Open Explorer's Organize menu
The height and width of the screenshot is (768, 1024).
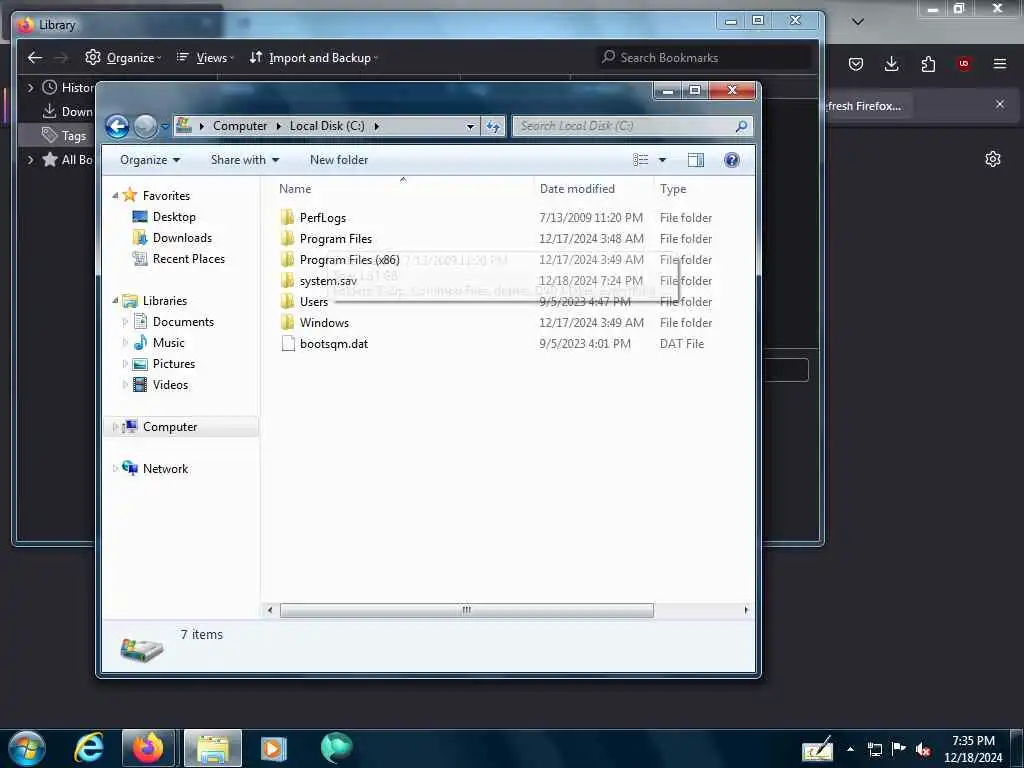pos(150,160)
